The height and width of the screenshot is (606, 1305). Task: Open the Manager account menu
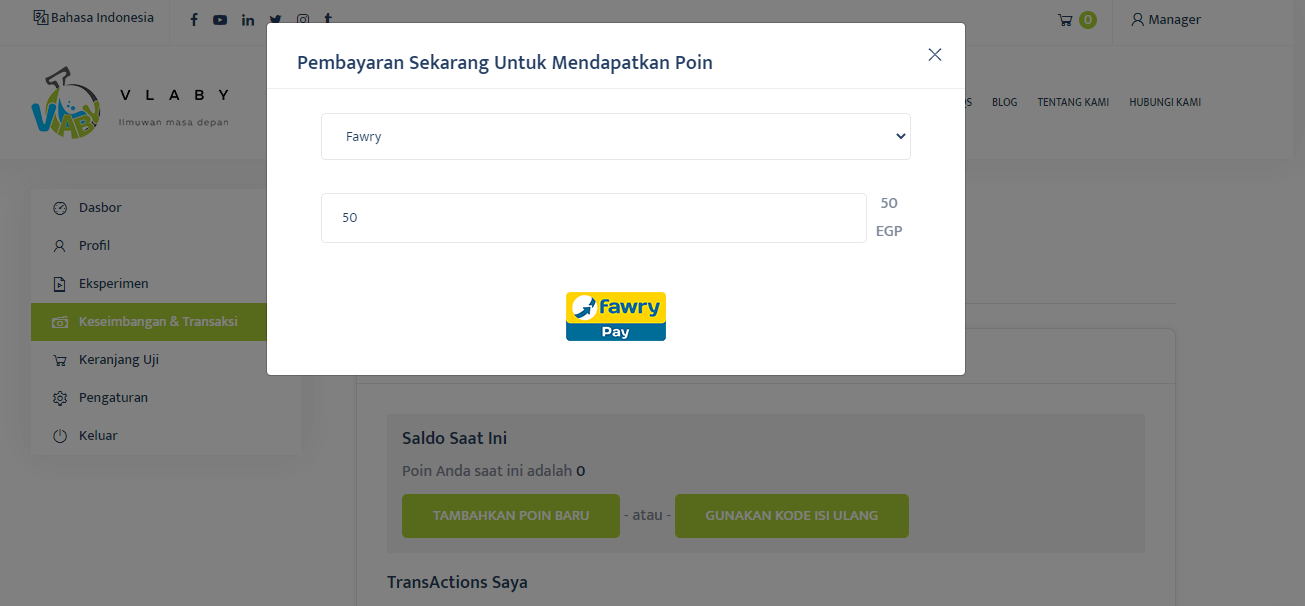(x=1165, y=19)
